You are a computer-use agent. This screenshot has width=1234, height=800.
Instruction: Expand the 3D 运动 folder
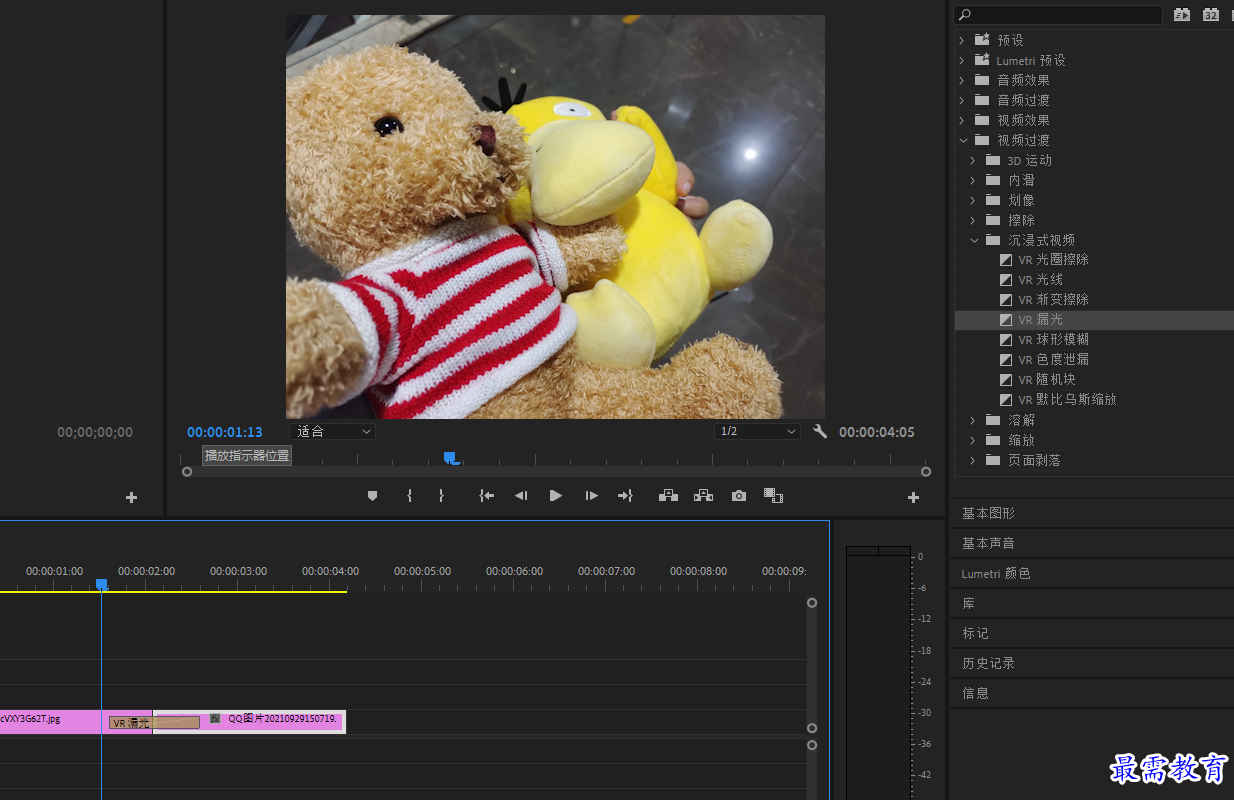[x=973, y=160]
